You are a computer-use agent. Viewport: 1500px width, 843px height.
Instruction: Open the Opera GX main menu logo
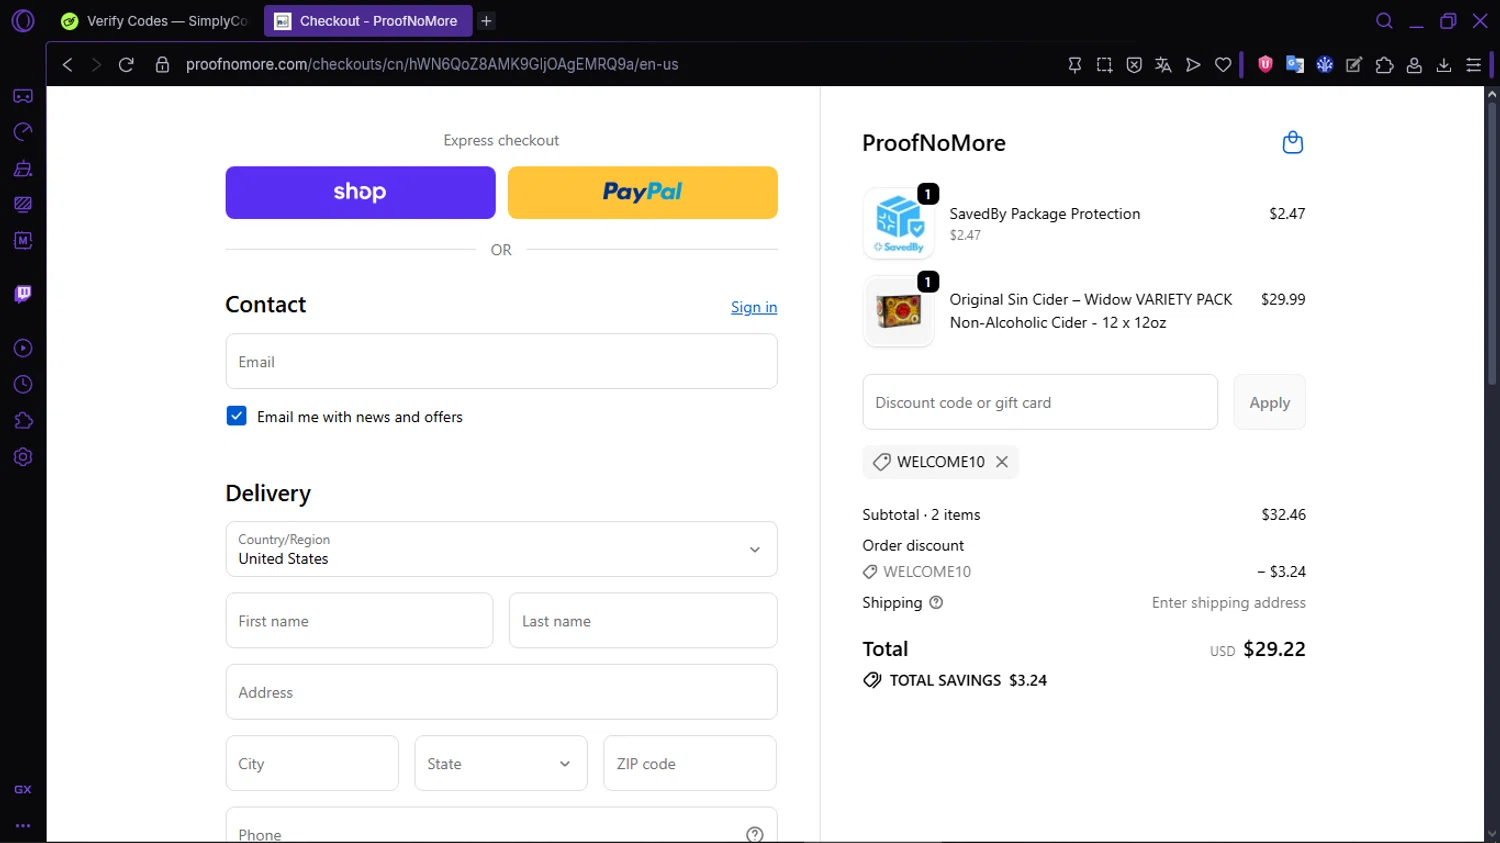point(23,21)
